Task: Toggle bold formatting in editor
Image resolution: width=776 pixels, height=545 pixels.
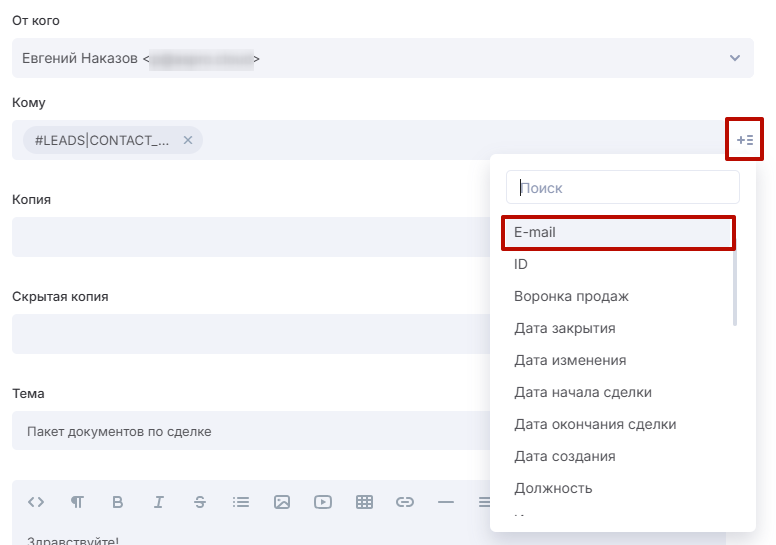Action: [117, 502]
